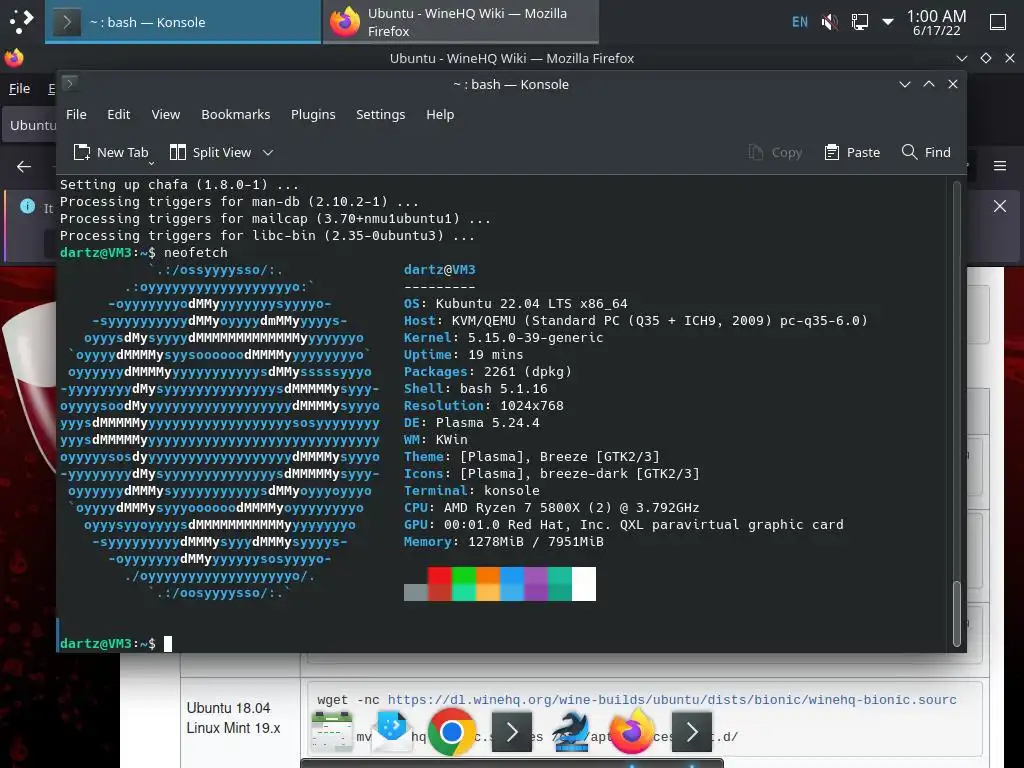Click the 'Plasma 5.24.4' DE line

472,423
